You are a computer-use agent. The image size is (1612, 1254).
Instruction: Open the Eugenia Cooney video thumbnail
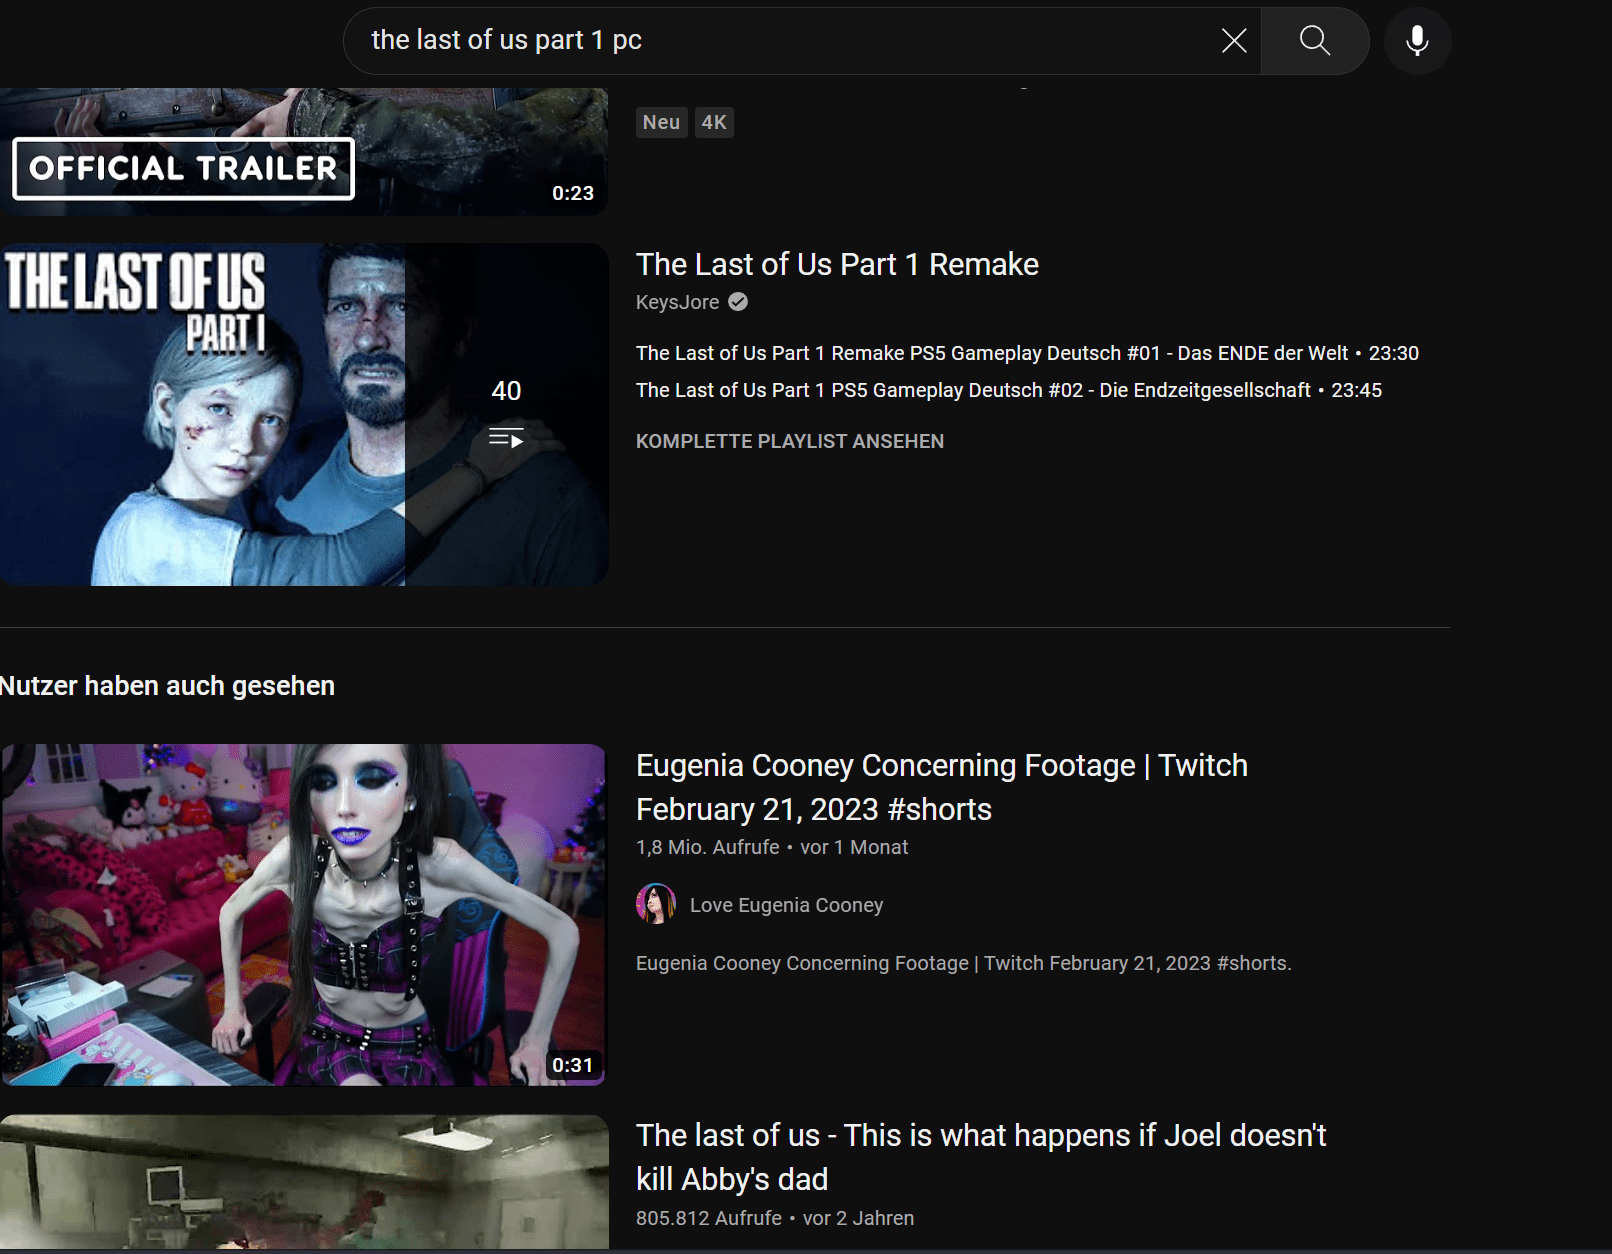tap(304, 914)
